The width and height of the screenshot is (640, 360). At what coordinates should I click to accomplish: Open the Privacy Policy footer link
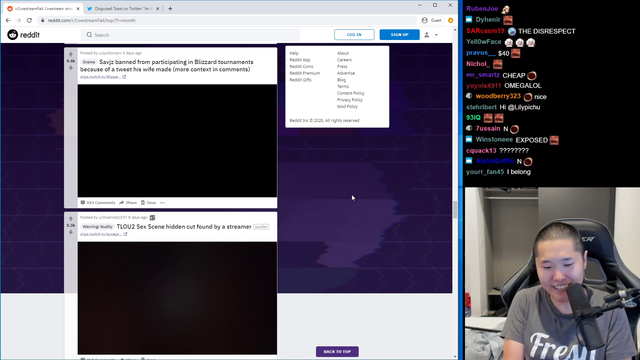tap(350, 100)
